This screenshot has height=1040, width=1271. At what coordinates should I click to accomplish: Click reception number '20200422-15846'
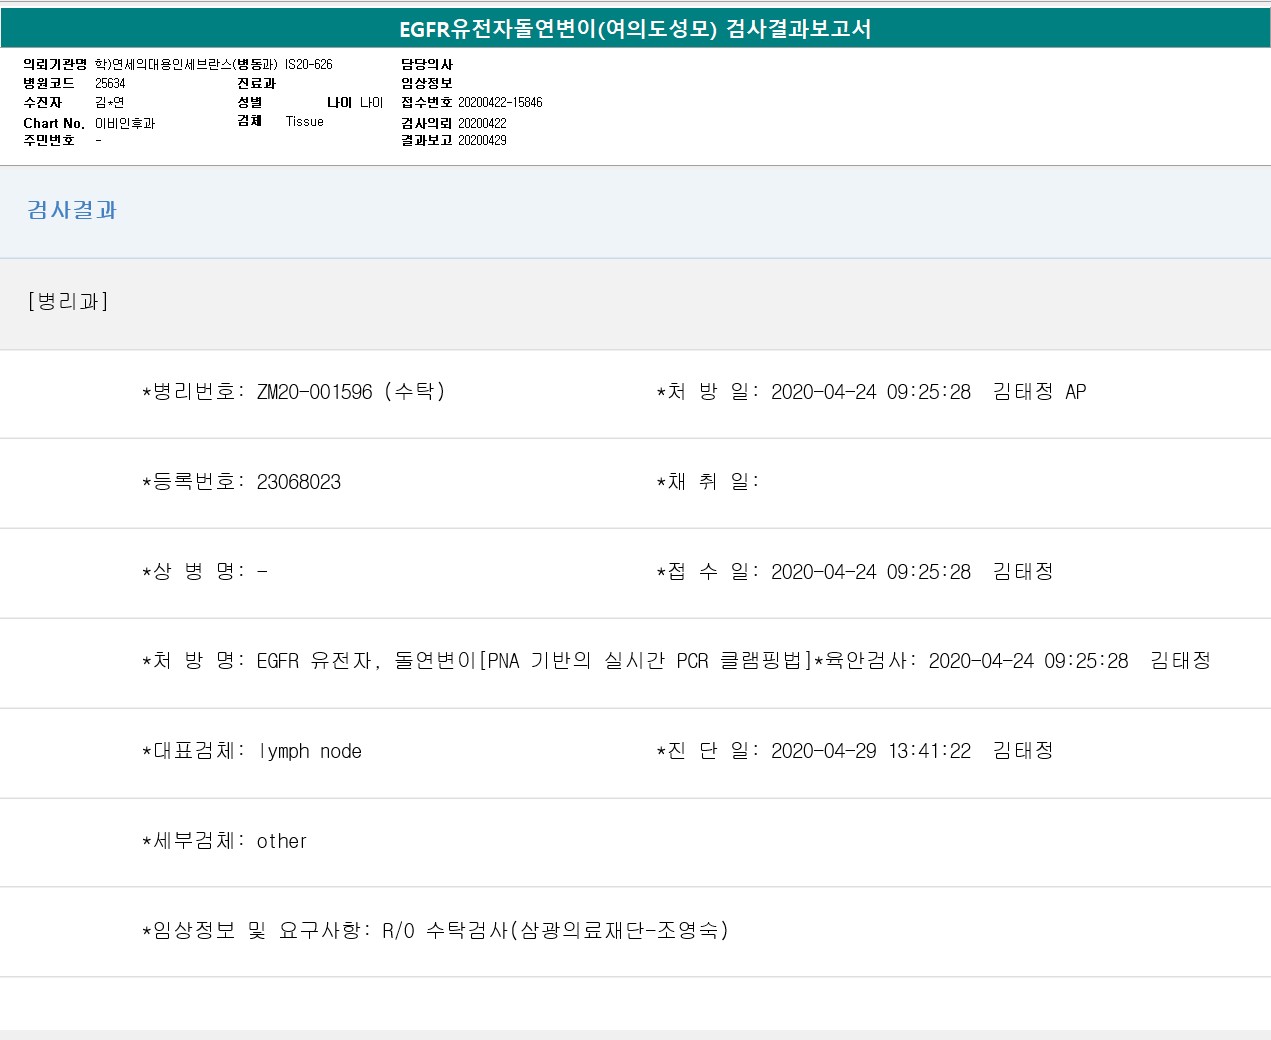tap(500, 103)
